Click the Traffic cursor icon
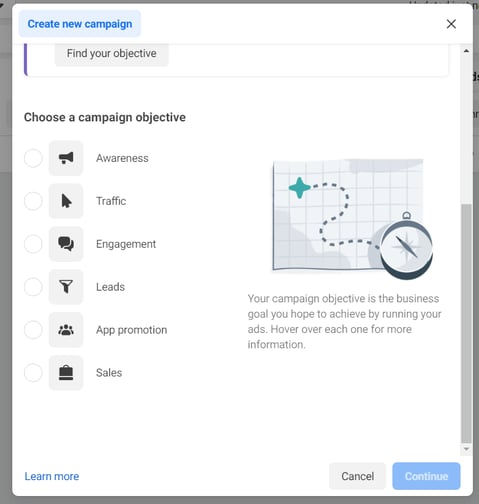The height and width of the screenshot is (504, 479). [66, 201]
